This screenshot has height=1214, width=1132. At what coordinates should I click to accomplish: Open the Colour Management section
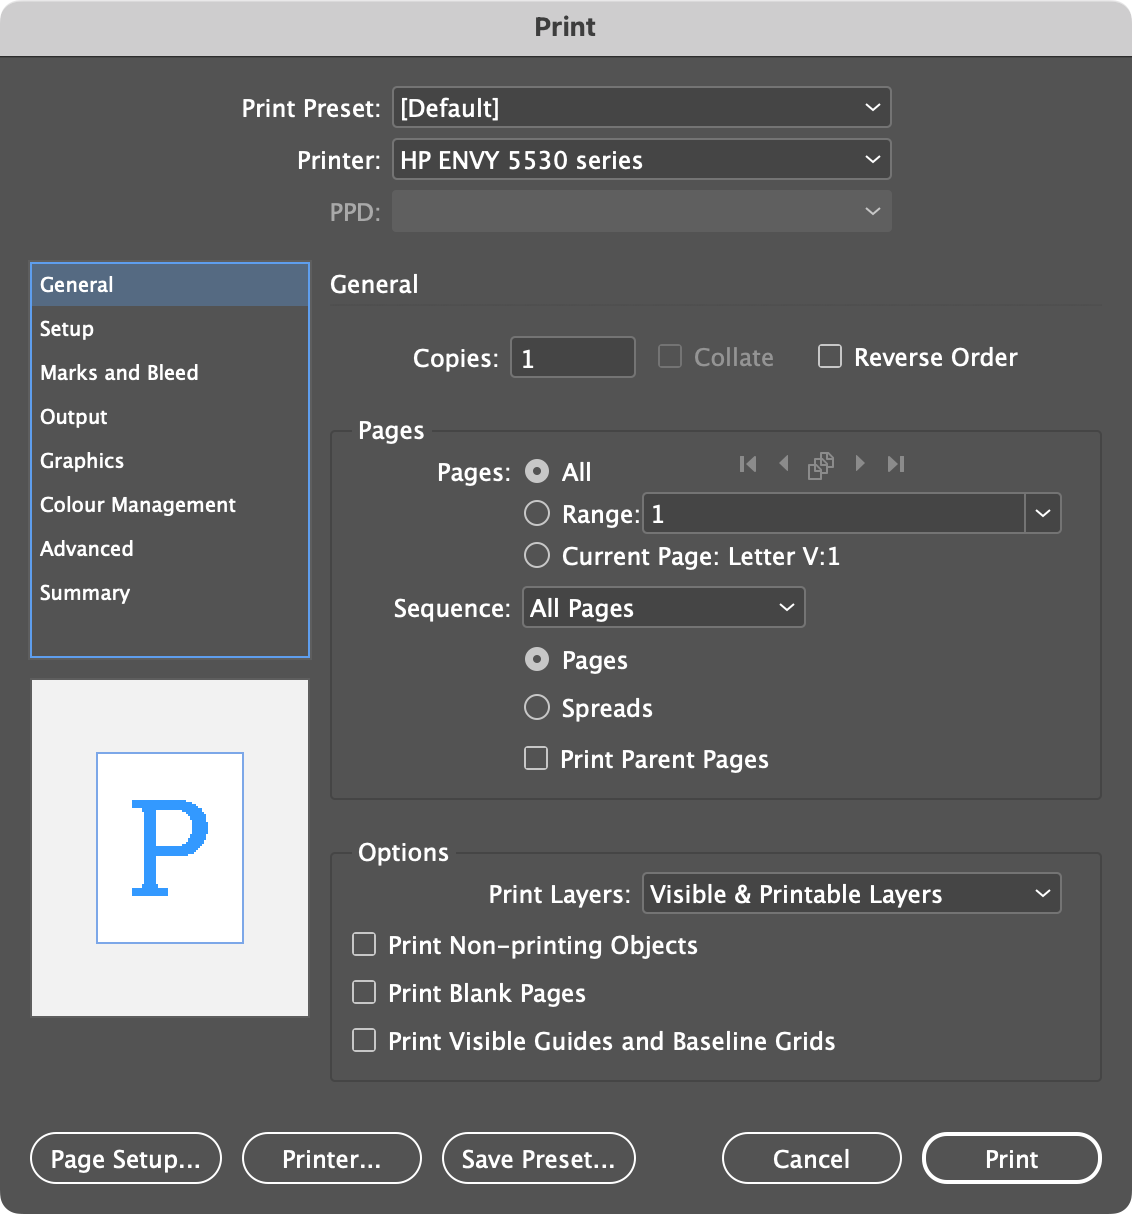(137, 504)
